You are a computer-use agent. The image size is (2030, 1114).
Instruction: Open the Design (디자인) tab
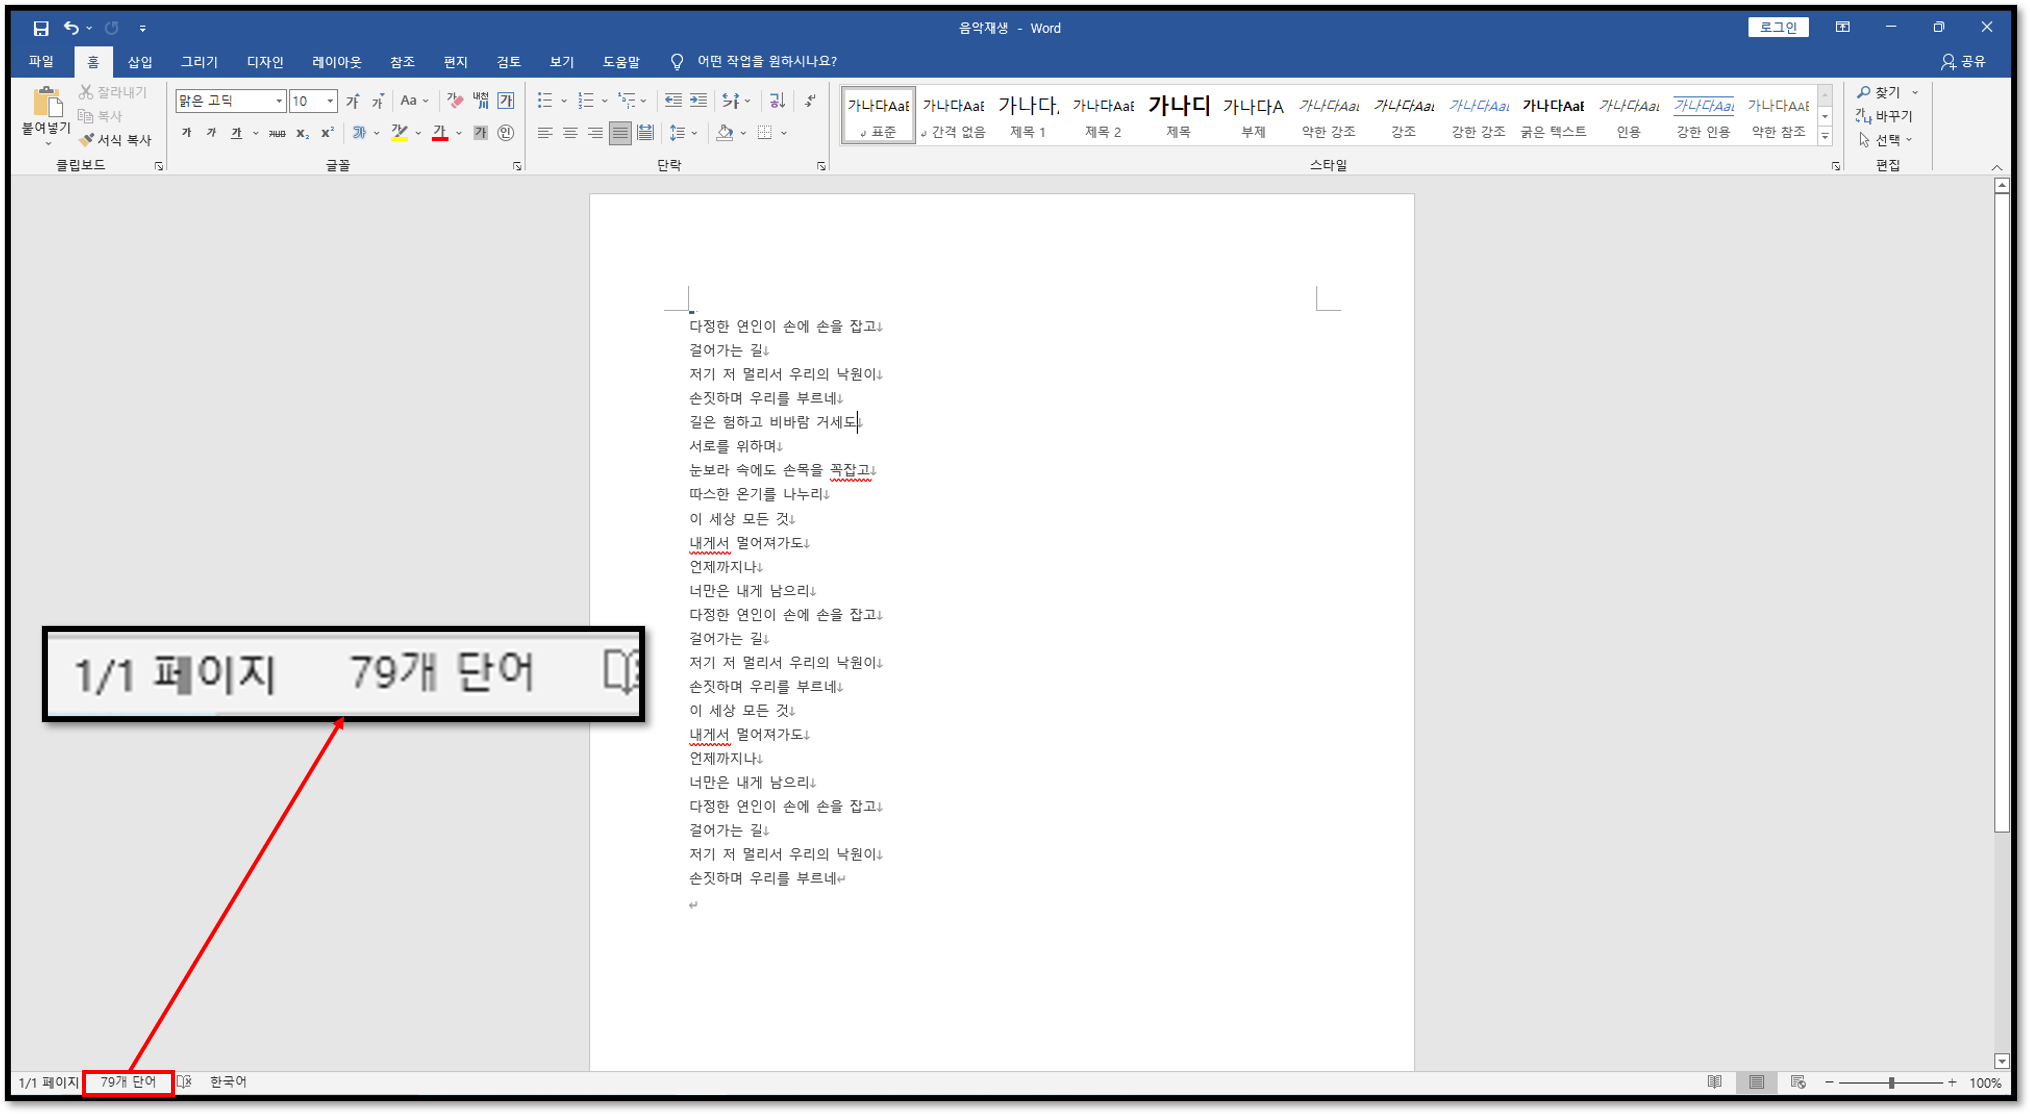point(265,62)
